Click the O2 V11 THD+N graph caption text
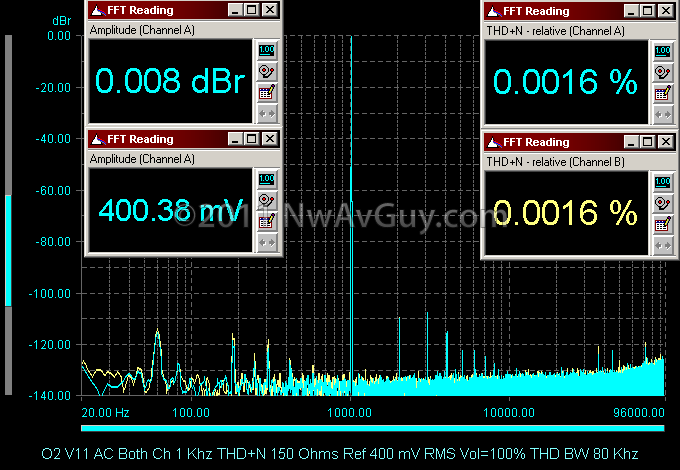 click(340, 454)
